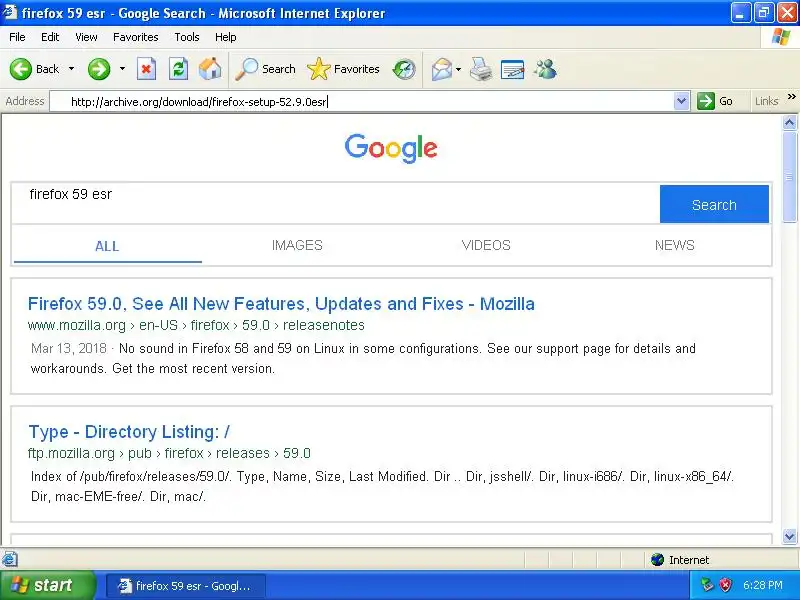This screenshot has width=800, height=600.
Task: Click the Mail envelope icon
Action: (442, 69)
